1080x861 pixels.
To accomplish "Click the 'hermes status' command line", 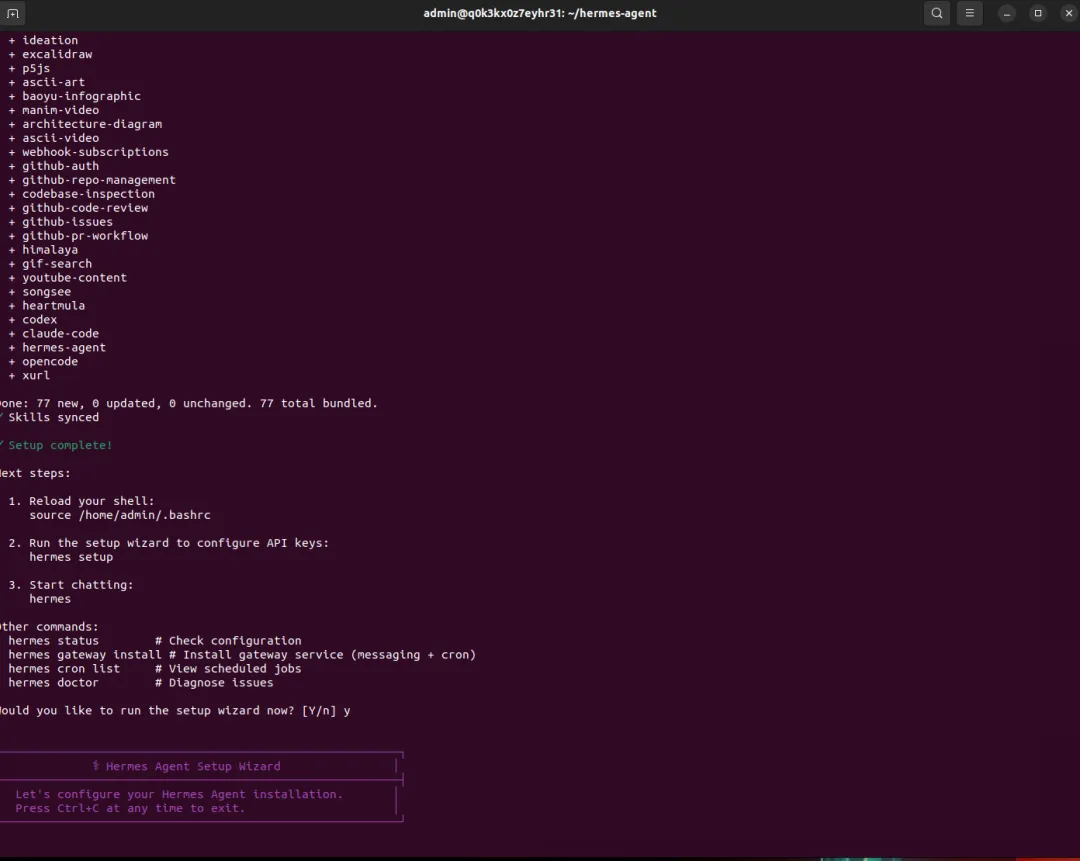I will pyautogui.click(x=154, y=641).
